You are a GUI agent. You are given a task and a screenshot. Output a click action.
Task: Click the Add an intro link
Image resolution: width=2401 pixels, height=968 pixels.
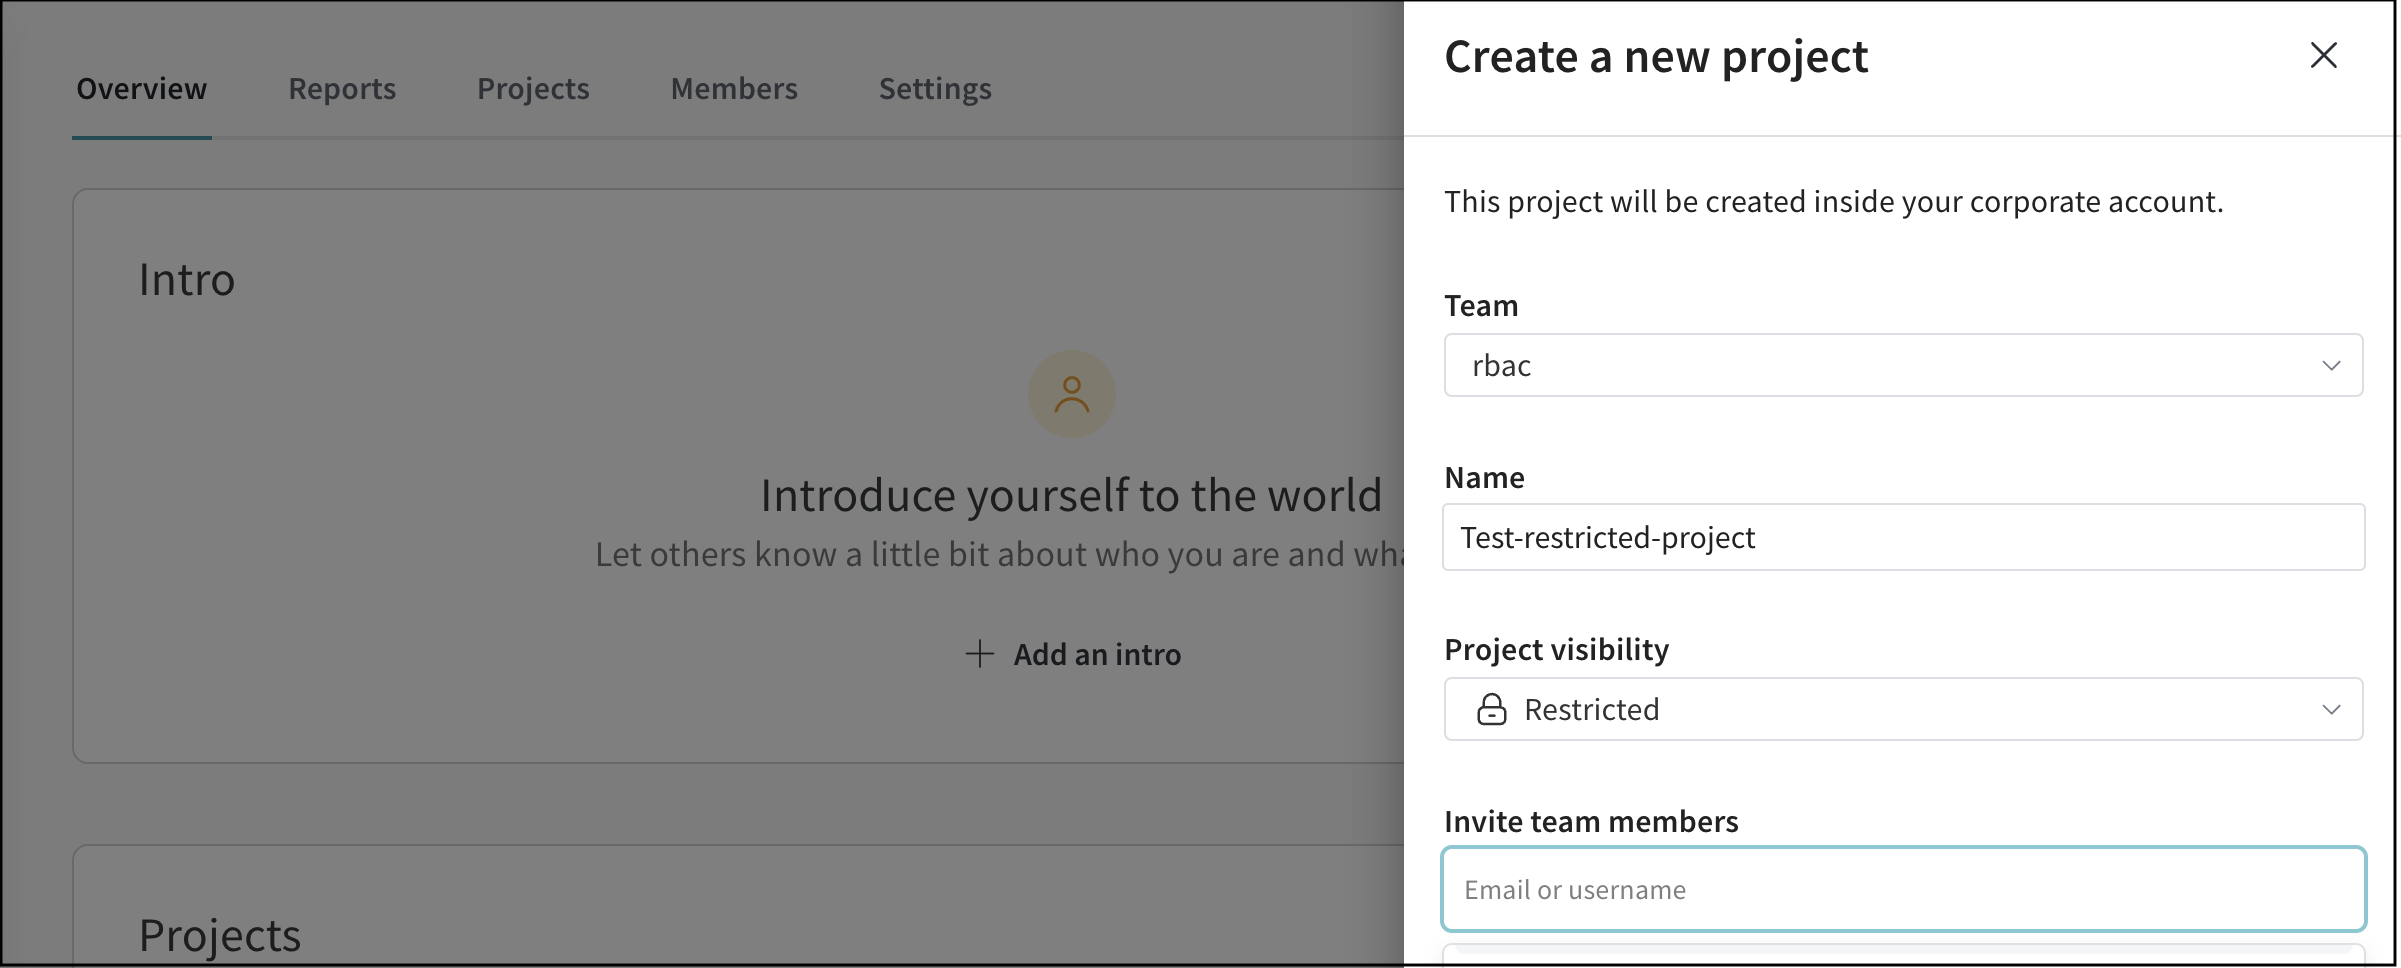pos(1096,654)
